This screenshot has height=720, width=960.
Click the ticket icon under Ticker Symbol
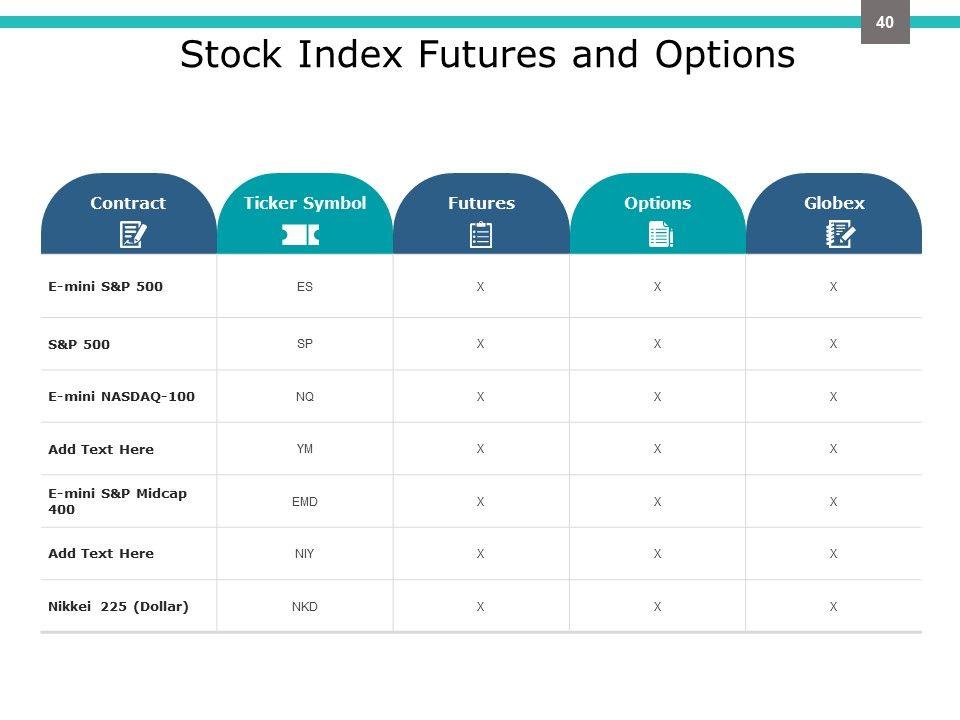[x=300, y=235]
